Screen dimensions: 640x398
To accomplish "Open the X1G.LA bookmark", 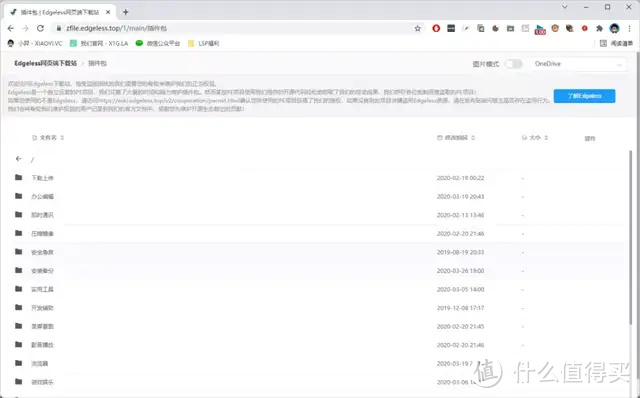I will (99, 43).
